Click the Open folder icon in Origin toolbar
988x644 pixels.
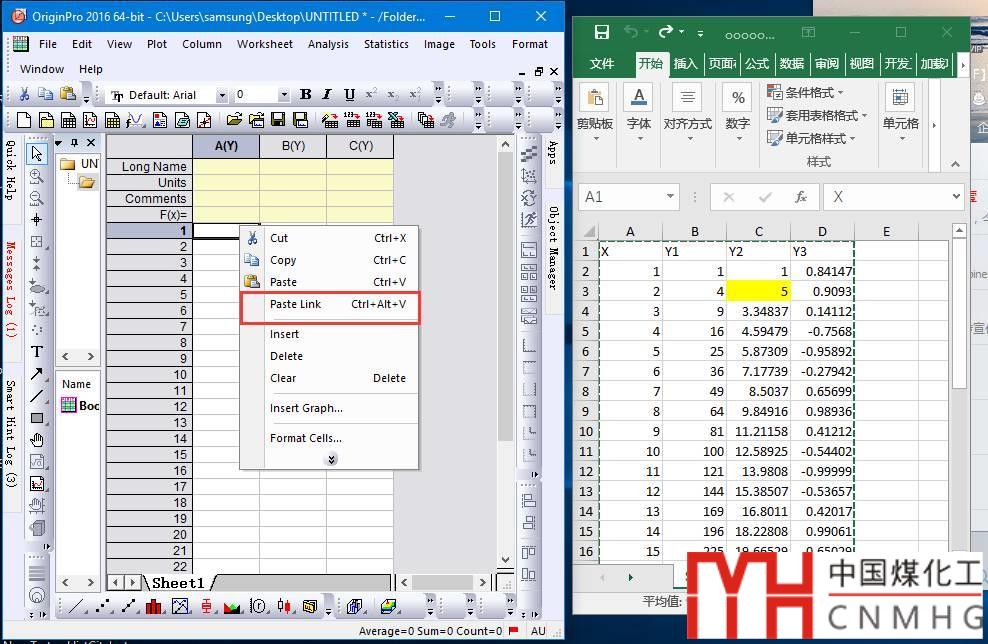(234, 120)
